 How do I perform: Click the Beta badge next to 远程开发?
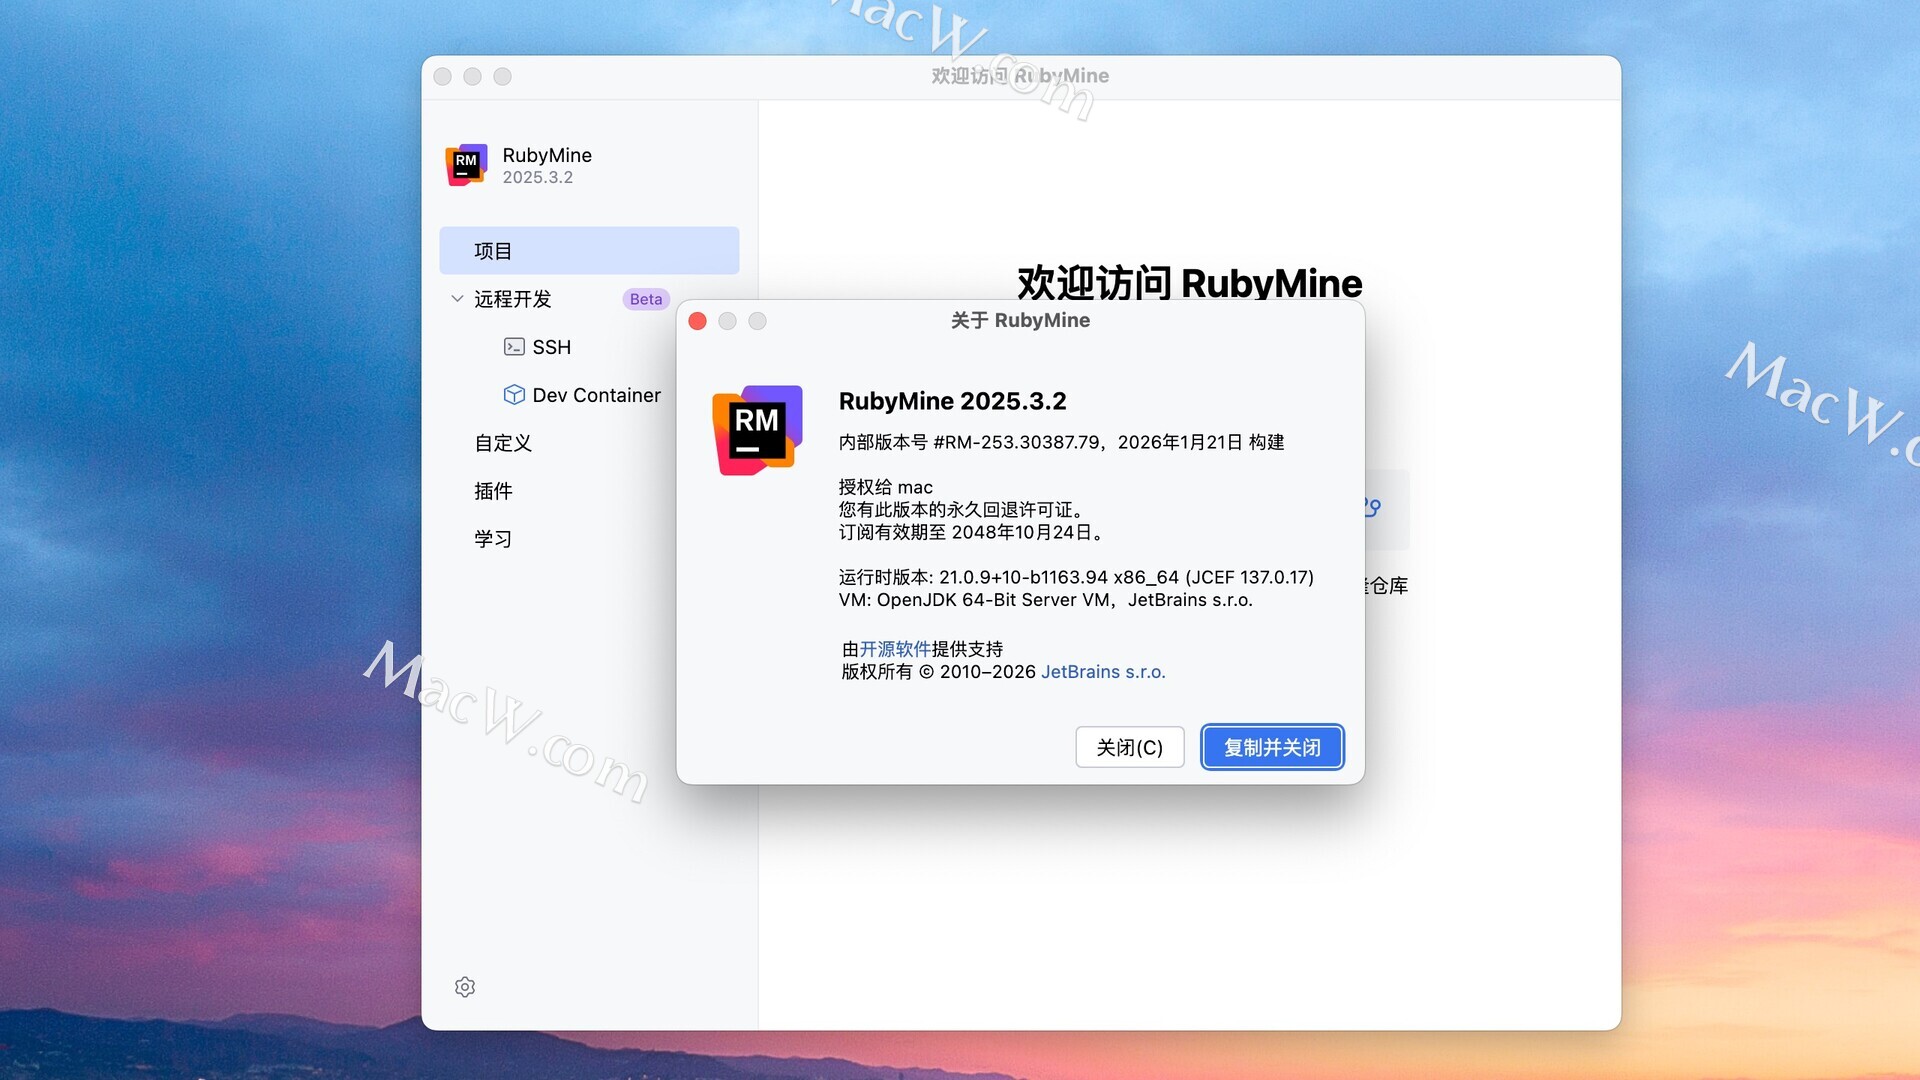point(646,299)
